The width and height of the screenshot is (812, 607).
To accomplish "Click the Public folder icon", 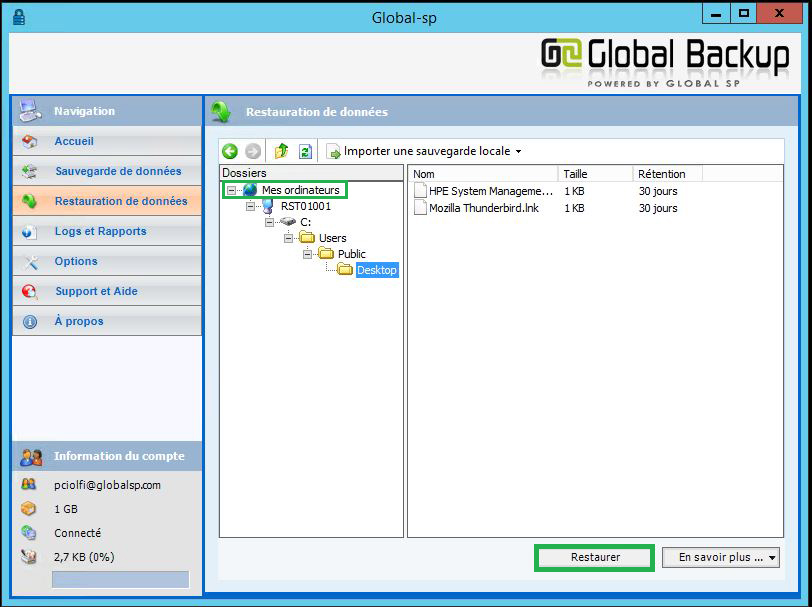I will click(326, 254).
